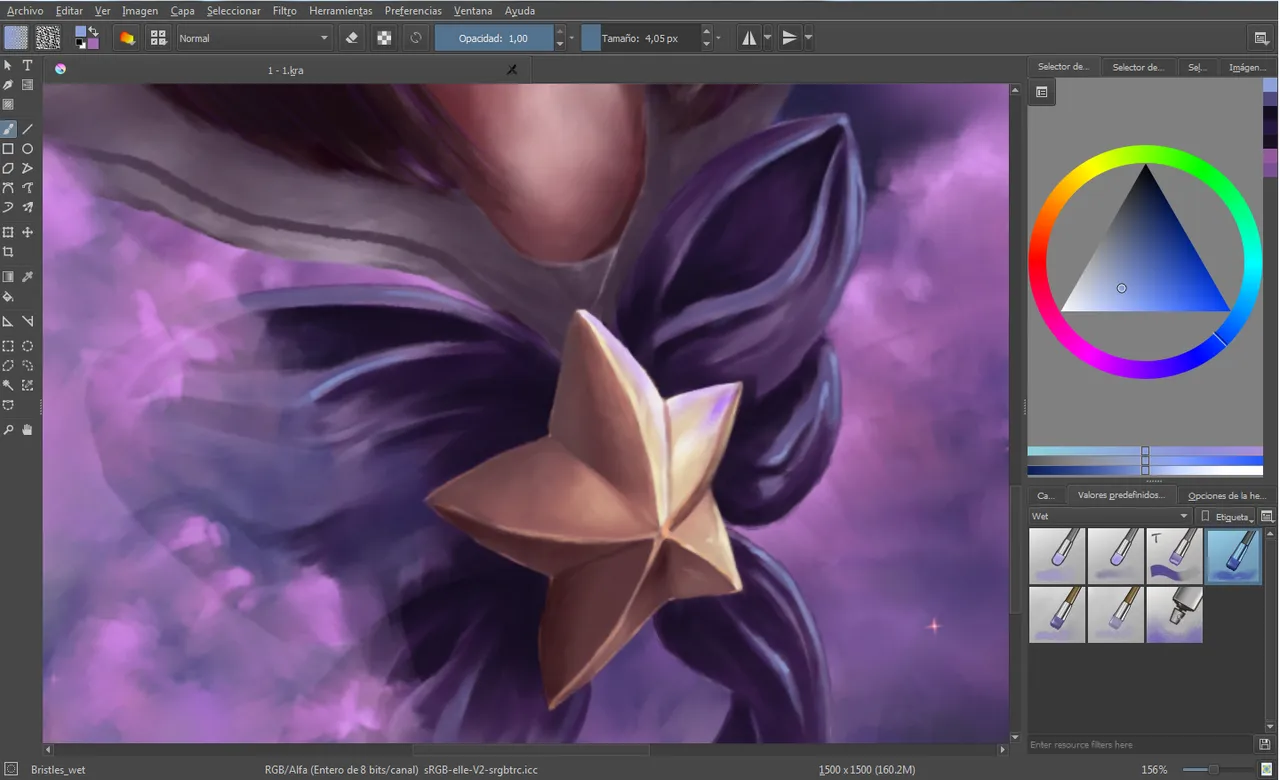Select the Bezier Curve tool
Image resolution: width=1280 pixels, height=780 pixels.
[x=8, y=188]
